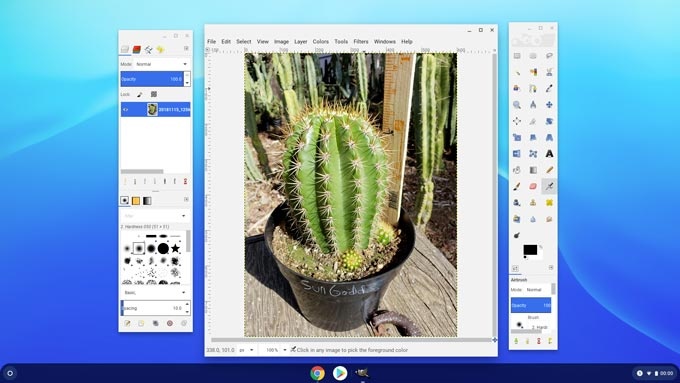This screenshot has width=680, height=383.
Task: Open the layers dock tab configuration menu
Action: pos(186,48)
